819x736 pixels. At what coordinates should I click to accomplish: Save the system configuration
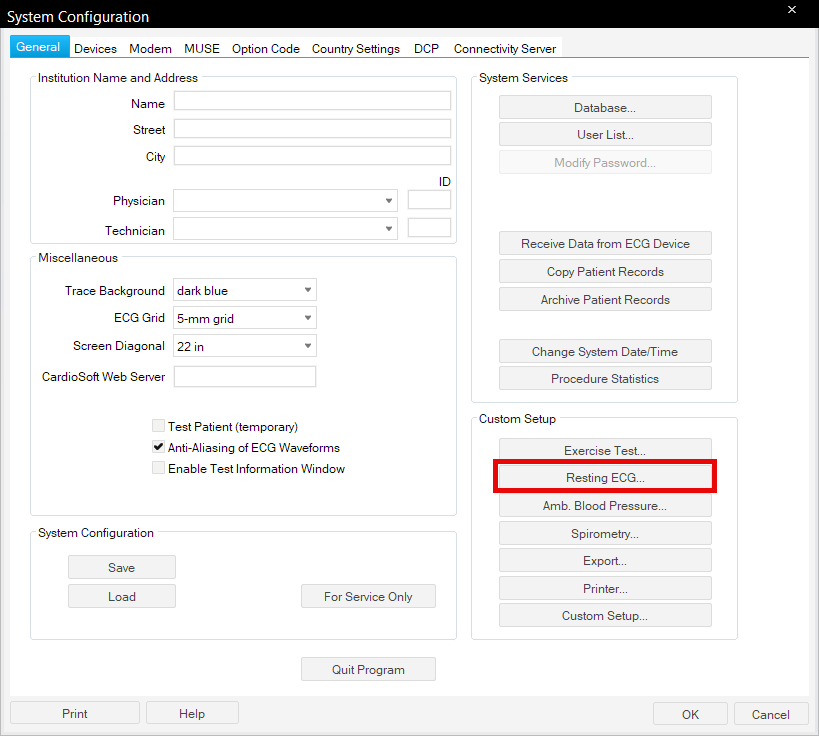(122, 568)
